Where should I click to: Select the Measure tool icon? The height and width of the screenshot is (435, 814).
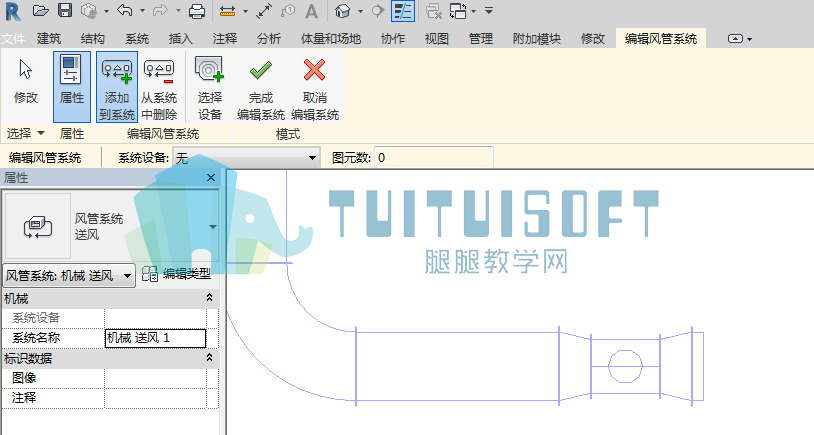(x=227, y=11)
